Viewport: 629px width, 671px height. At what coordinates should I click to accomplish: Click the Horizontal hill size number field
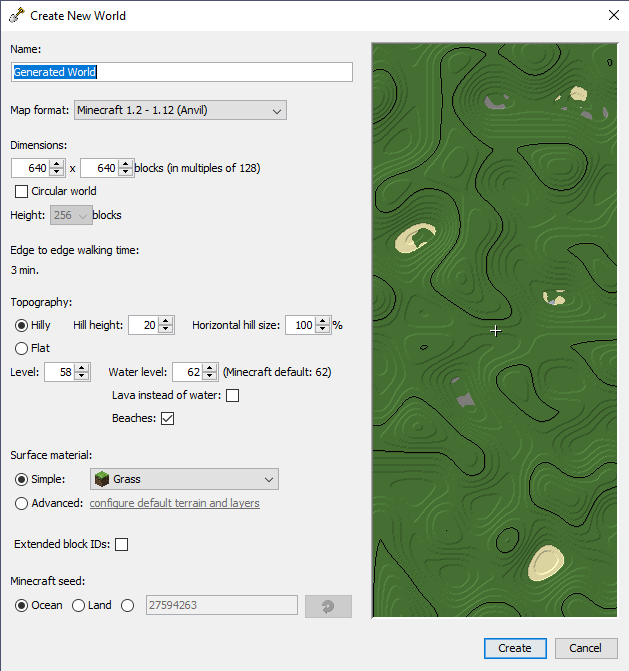pos(300,325)
